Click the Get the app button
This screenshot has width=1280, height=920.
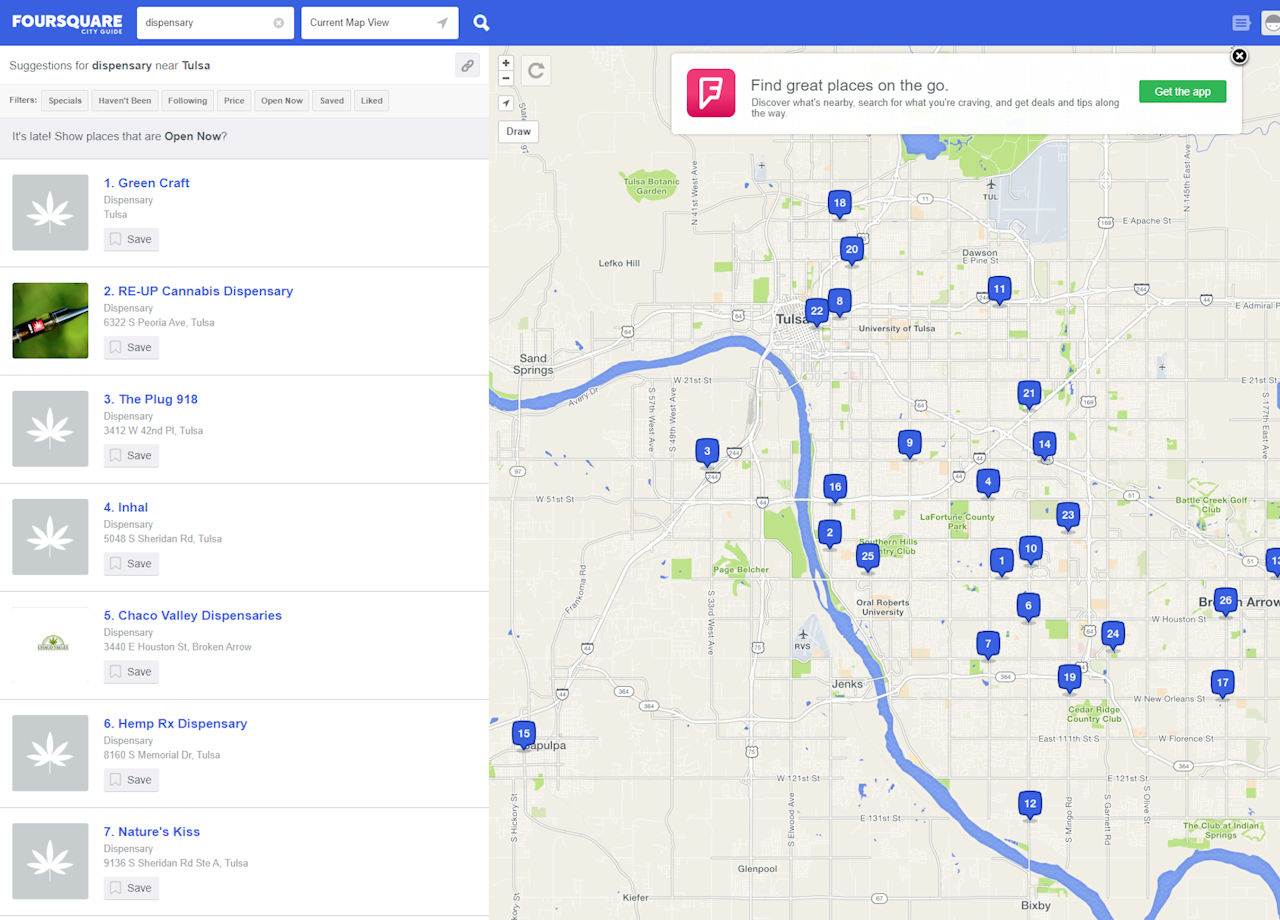point(1182,91)
